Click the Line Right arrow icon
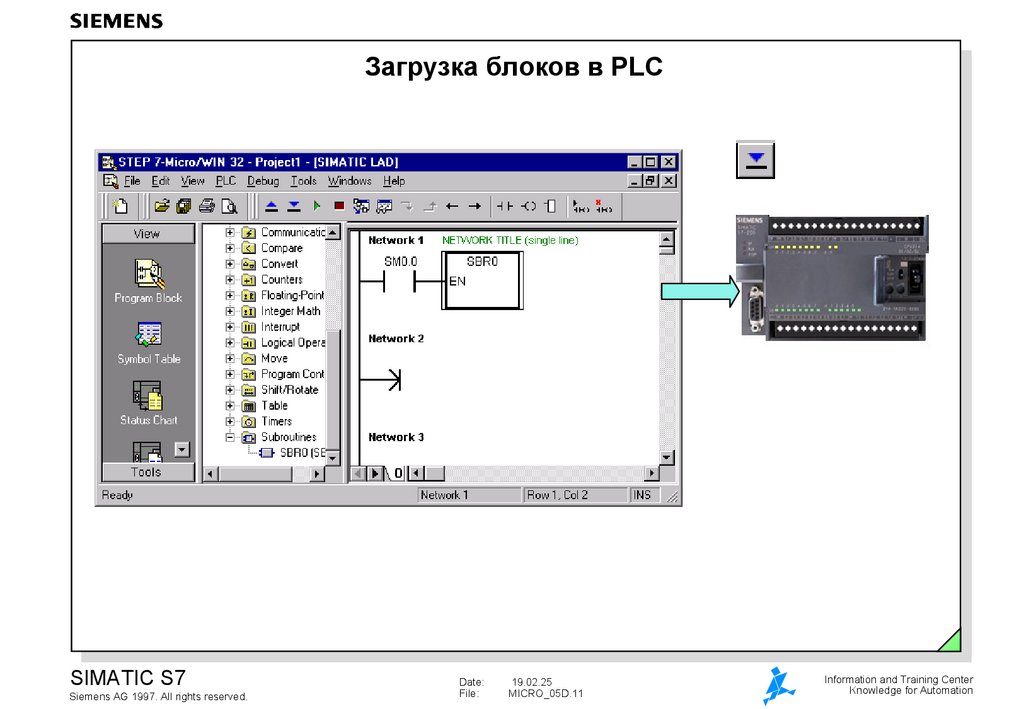Image resolution: width=1024 pixels, height=709 pixels. point(475,206)
